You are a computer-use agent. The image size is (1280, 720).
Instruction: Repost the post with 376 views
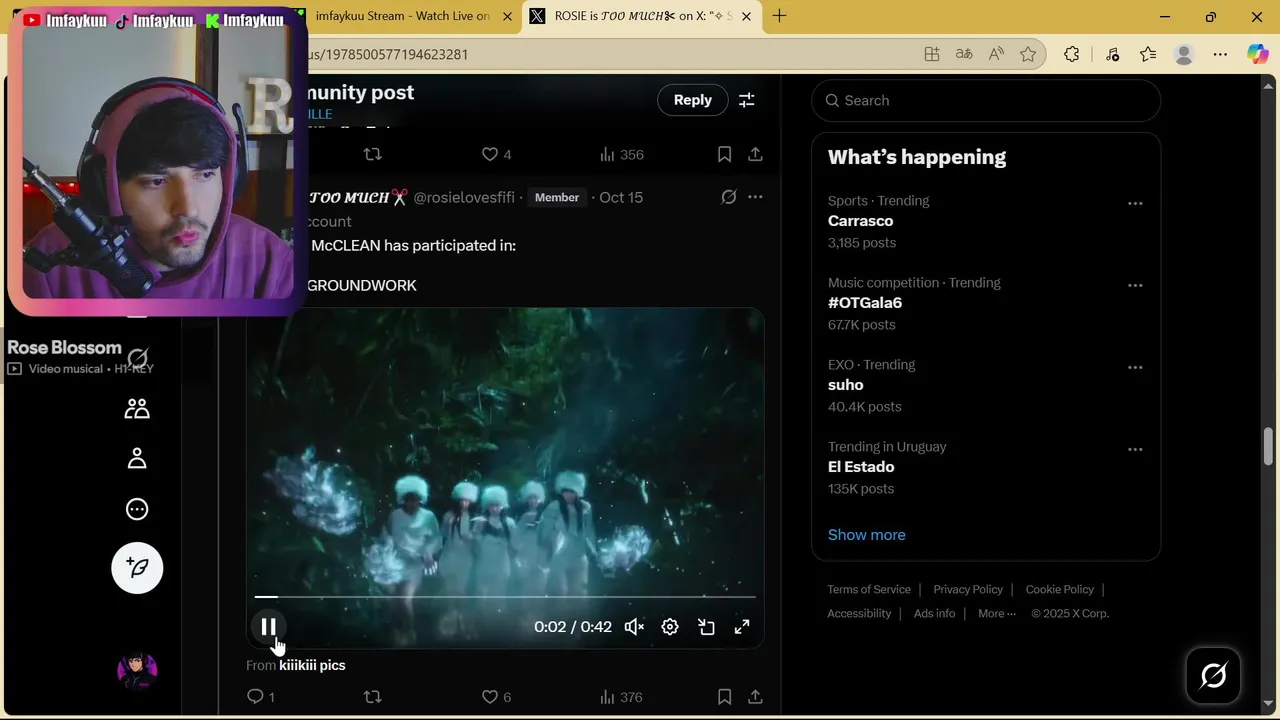point(373,697)
